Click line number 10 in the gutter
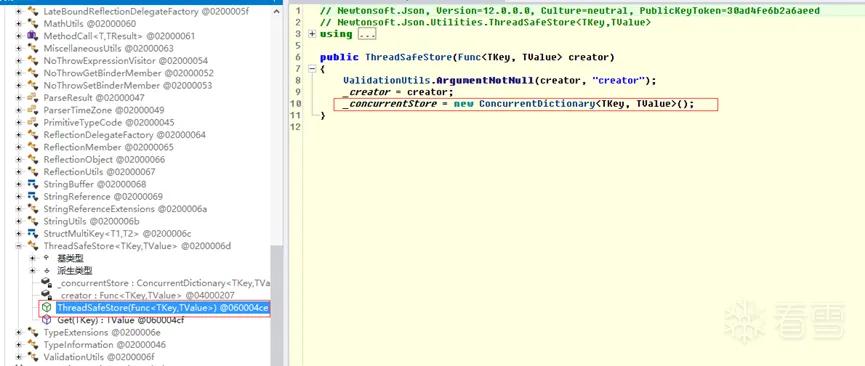 296,104
